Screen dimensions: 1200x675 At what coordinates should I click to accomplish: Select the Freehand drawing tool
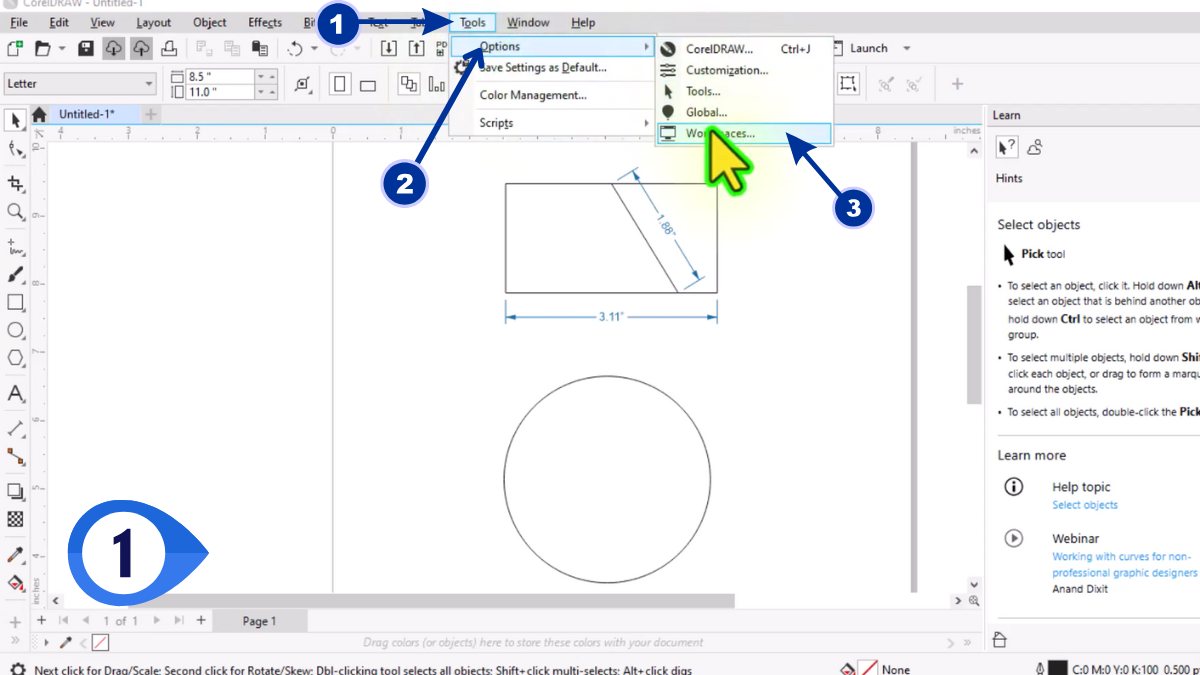click(x=16, y=245)
